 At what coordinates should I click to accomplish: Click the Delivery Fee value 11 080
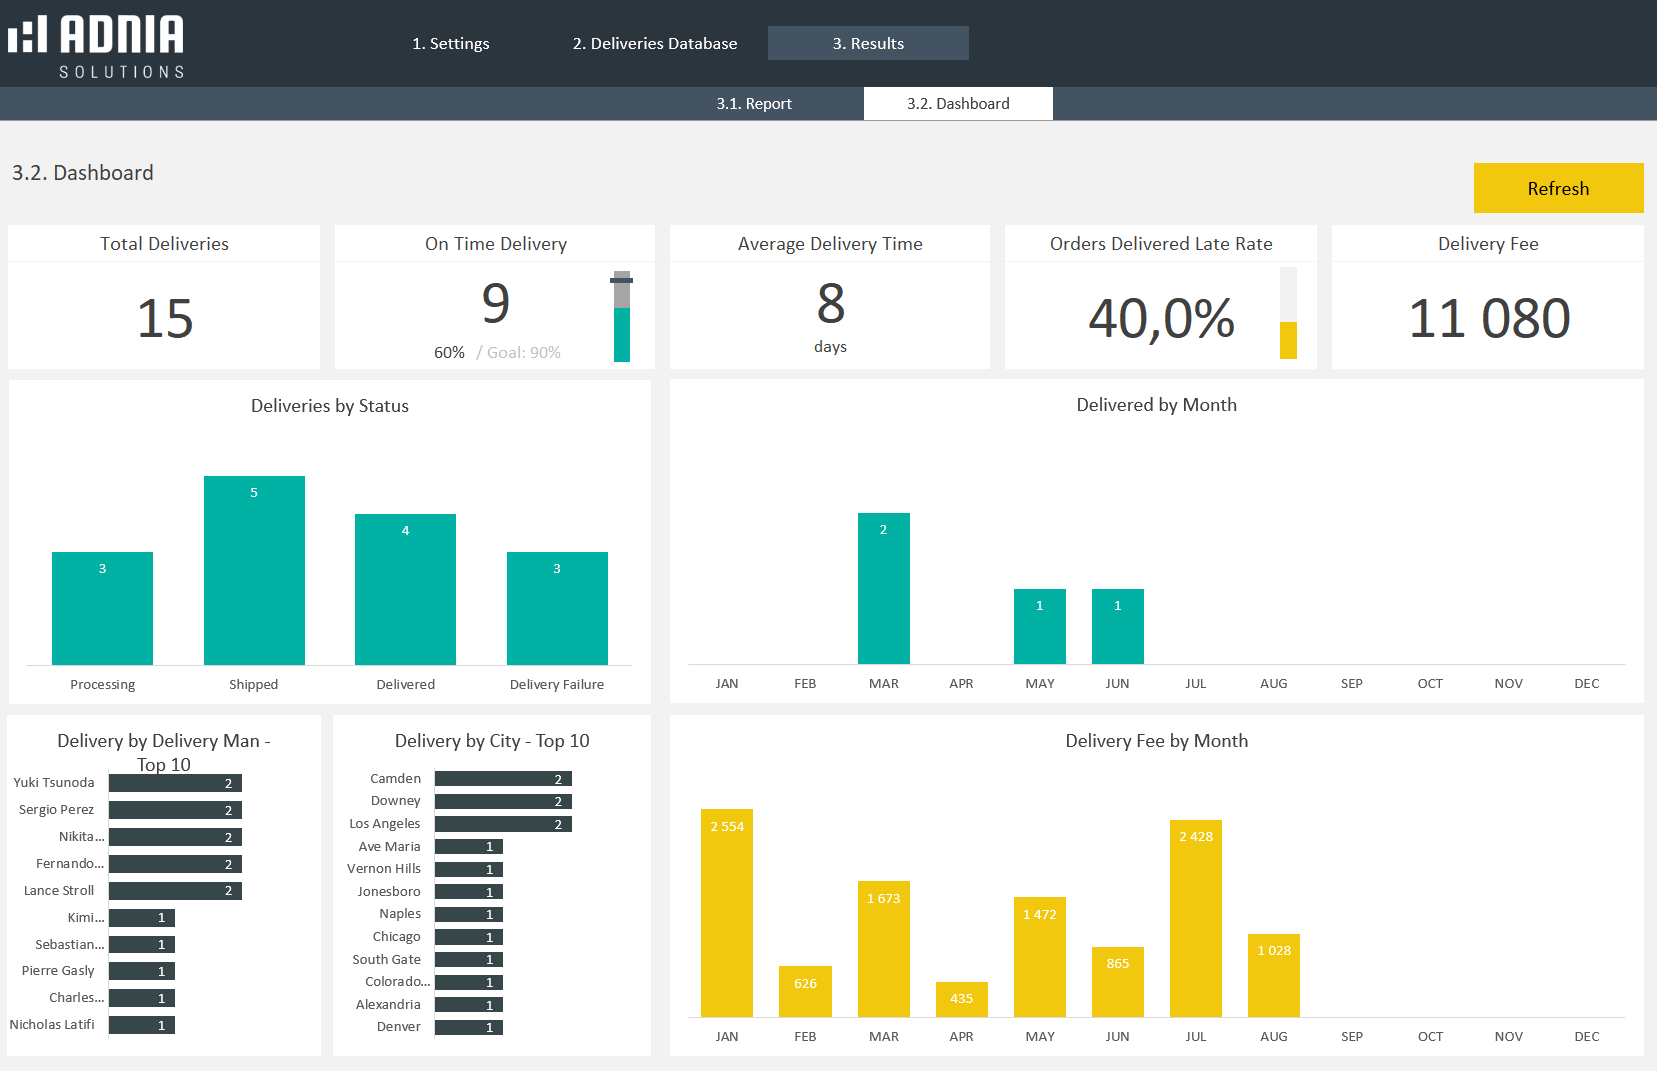pyautogui.click(x=1488, y=318)
